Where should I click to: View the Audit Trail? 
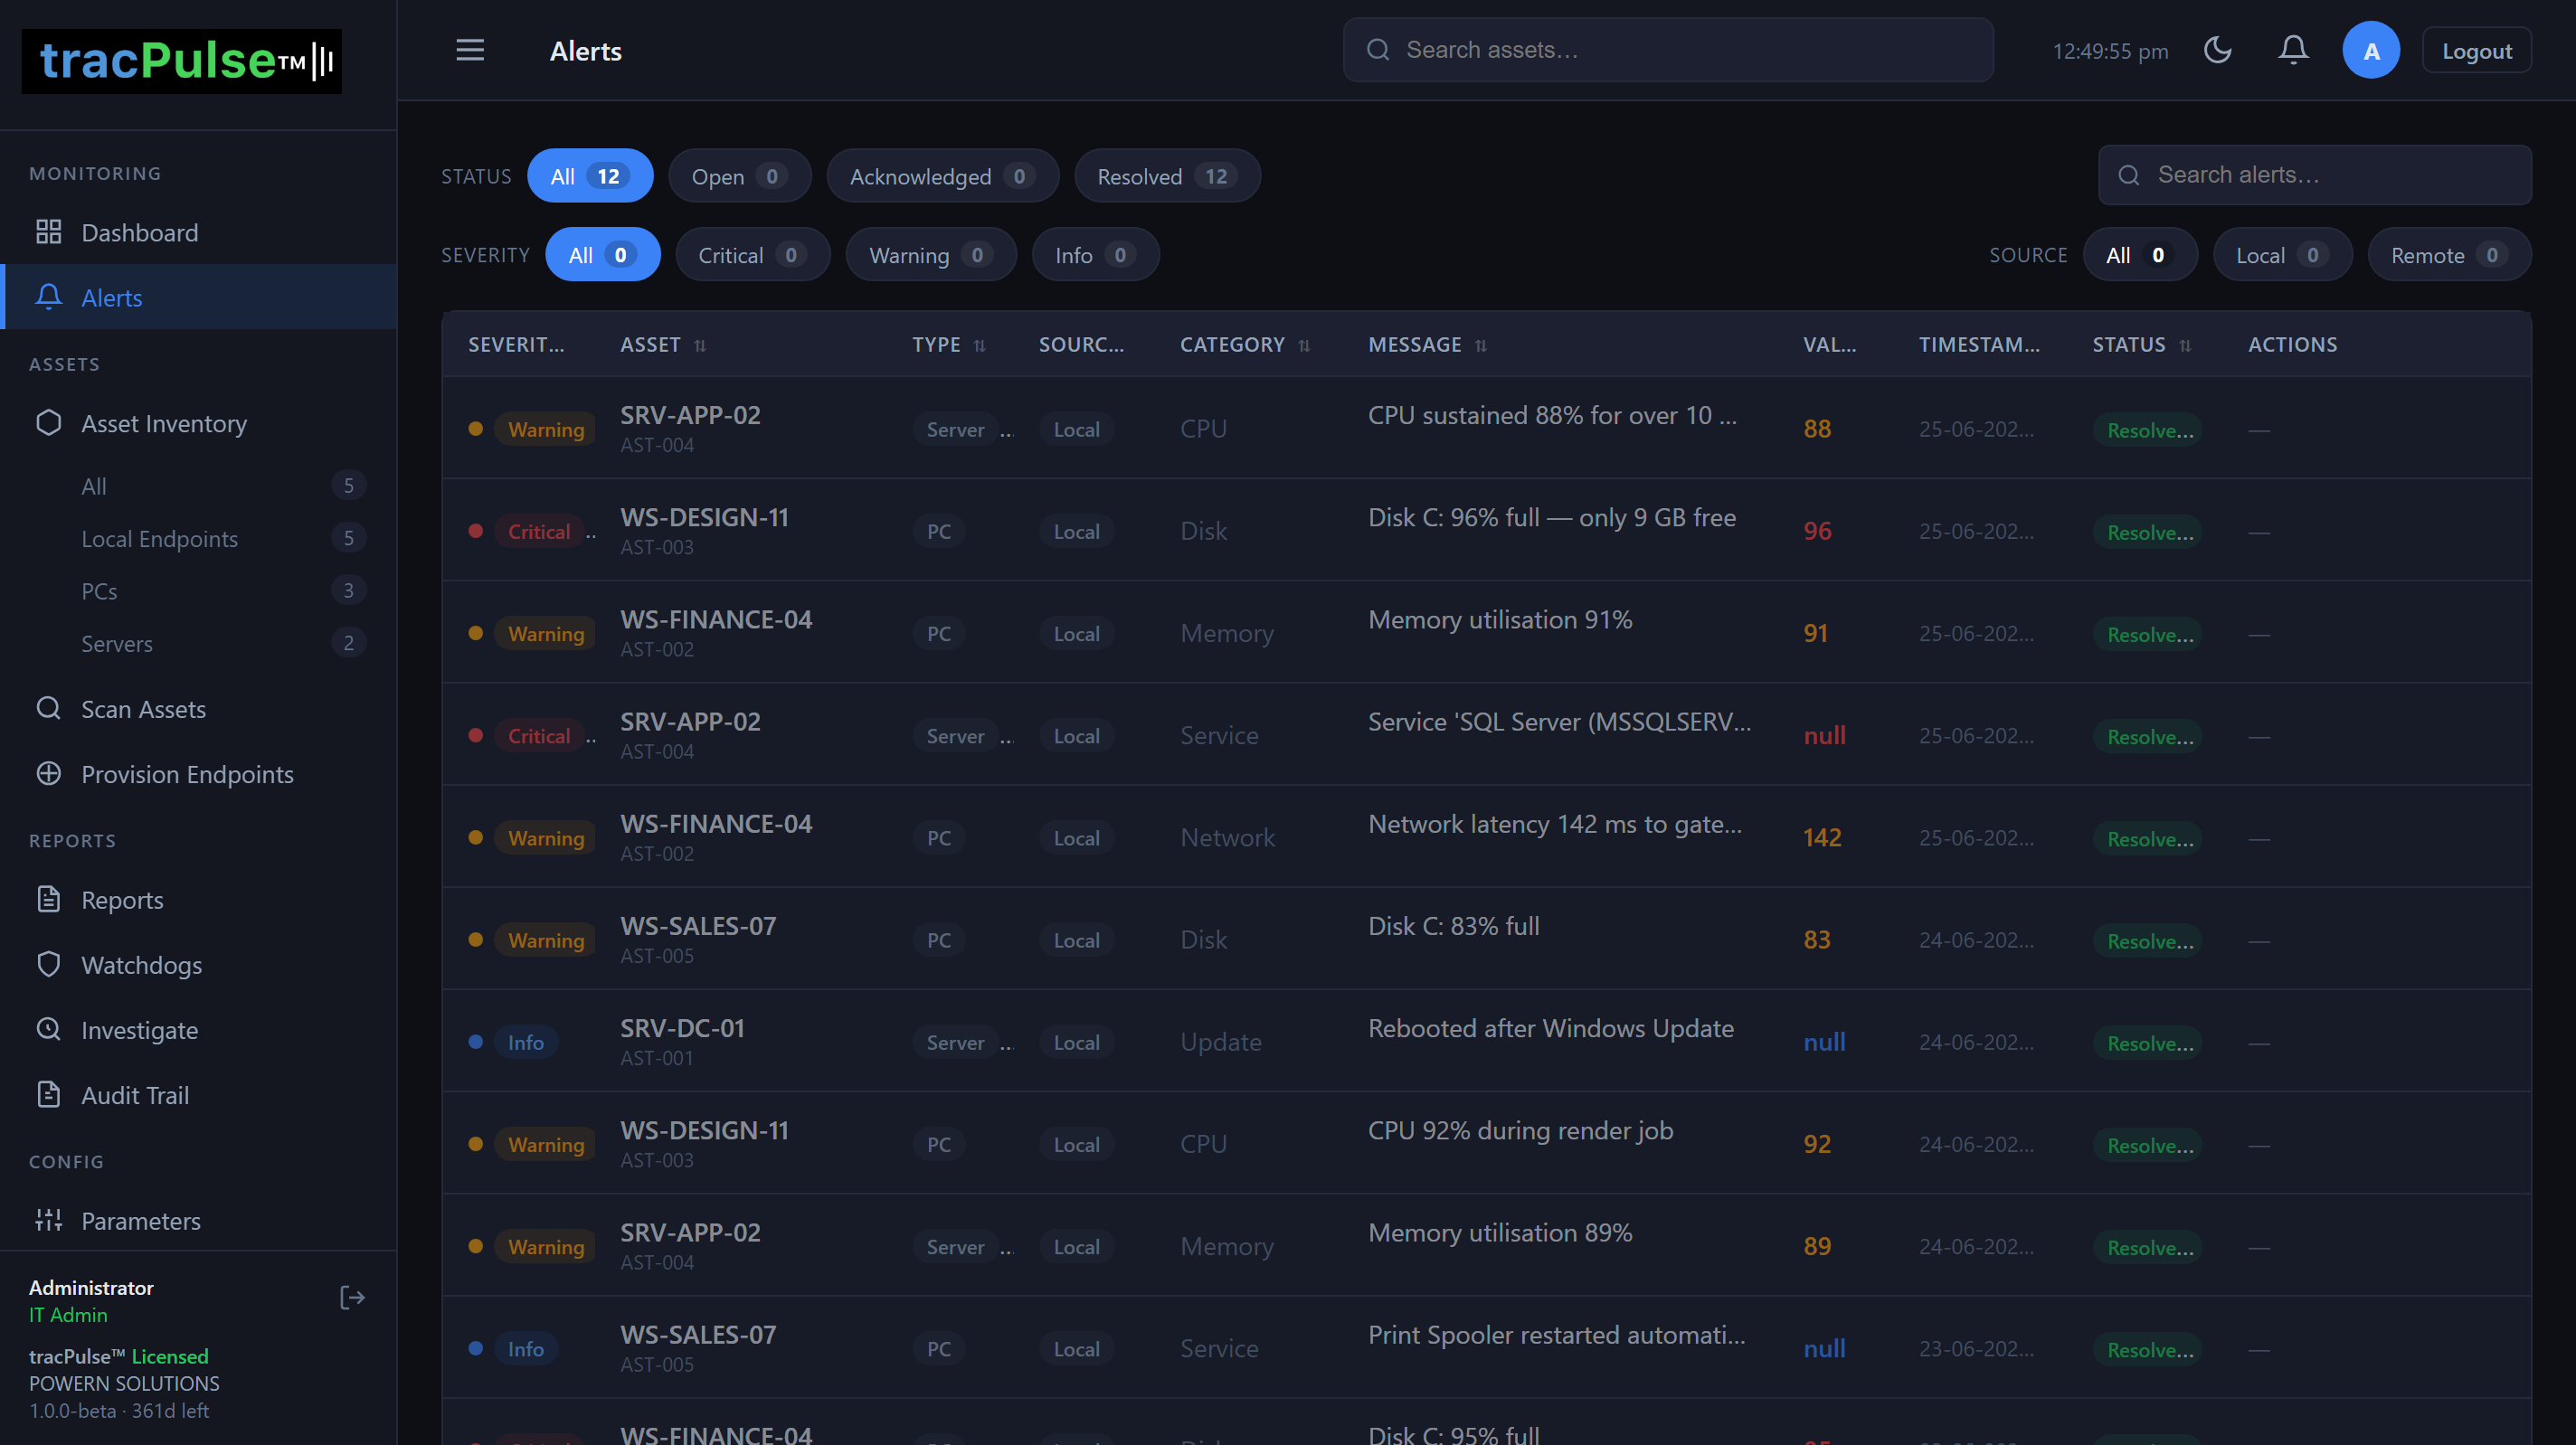click(200, 1095)
